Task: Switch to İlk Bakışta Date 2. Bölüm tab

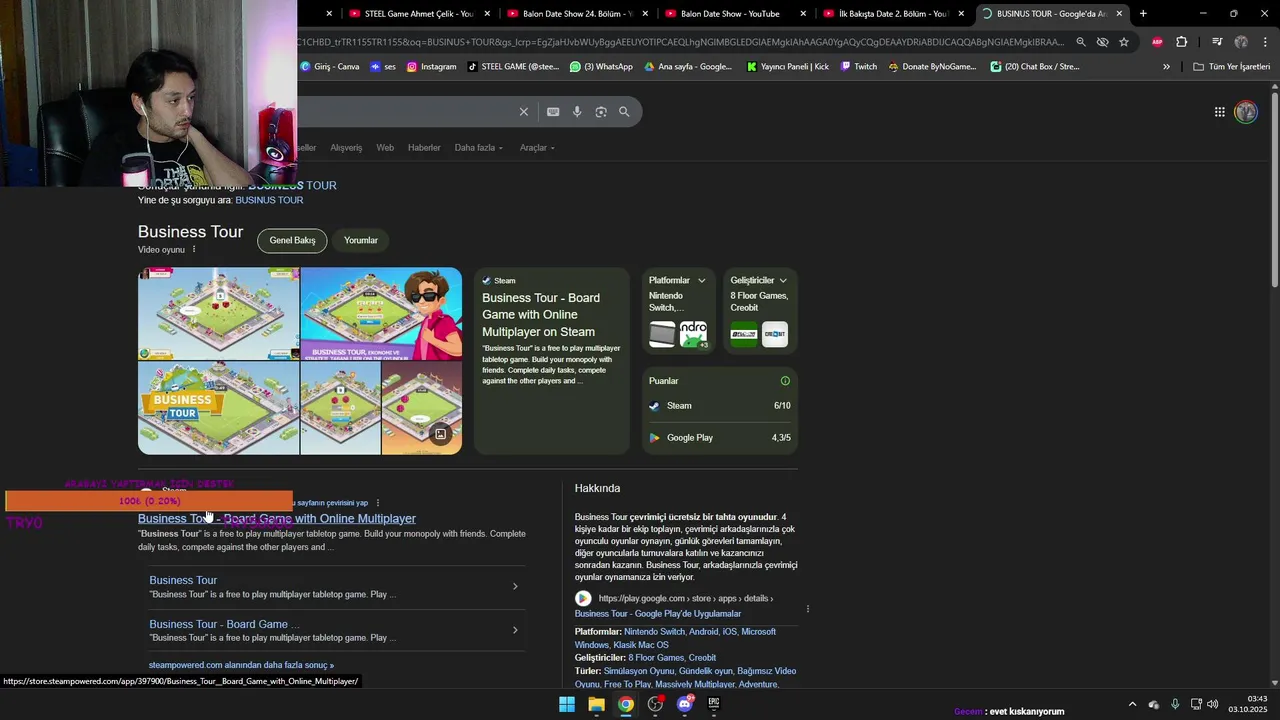Action: (x=893, y=14)
